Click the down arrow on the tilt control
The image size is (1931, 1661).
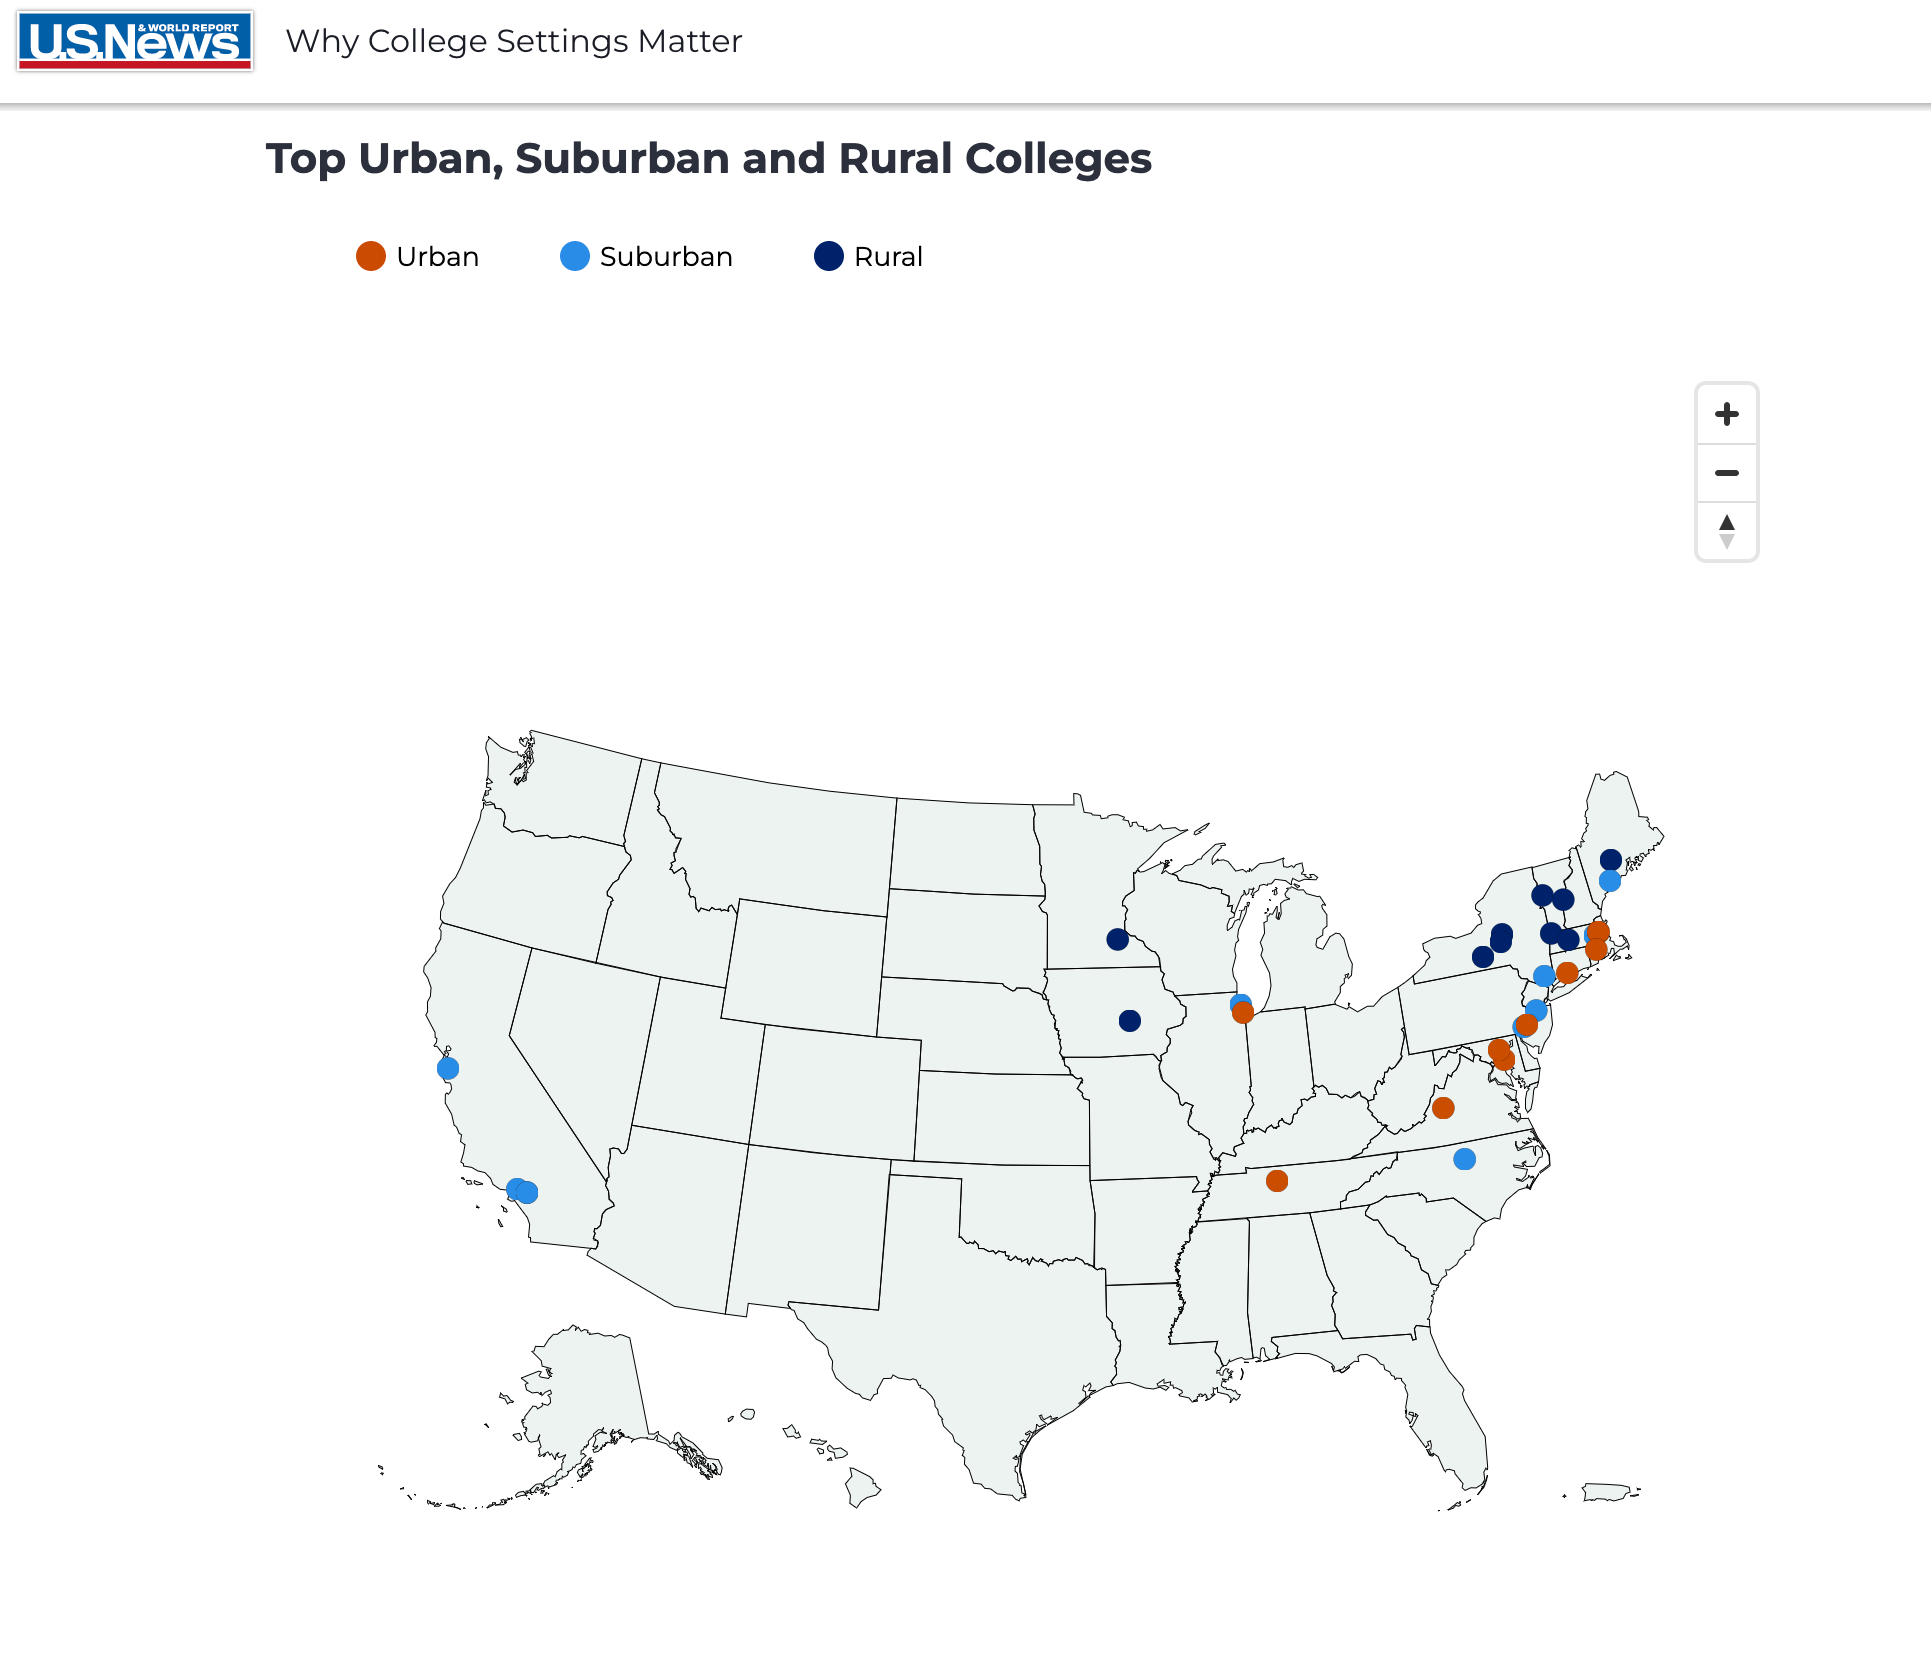coord(1726,539)
